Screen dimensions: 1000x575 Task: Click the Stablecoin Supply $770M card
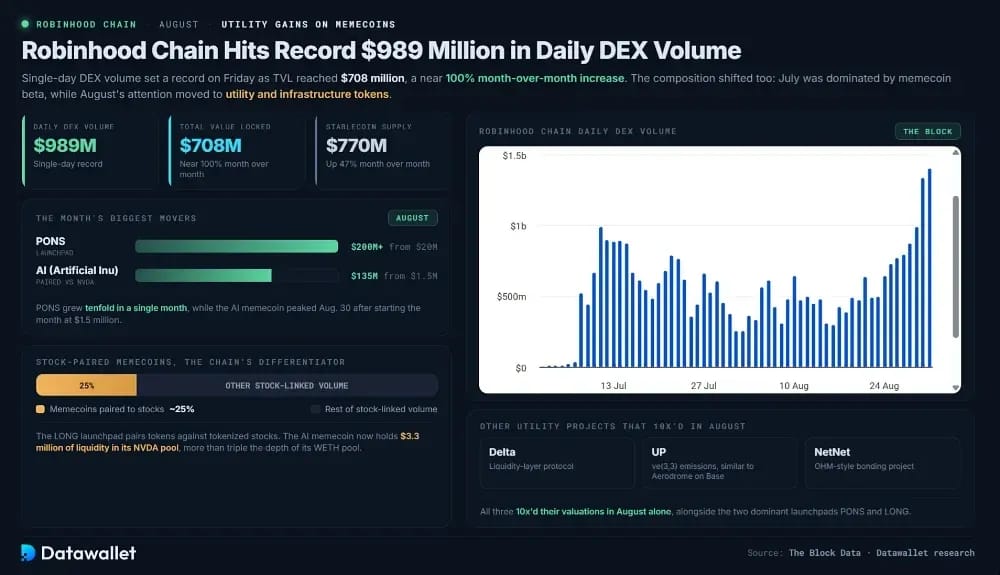(382, 151)
